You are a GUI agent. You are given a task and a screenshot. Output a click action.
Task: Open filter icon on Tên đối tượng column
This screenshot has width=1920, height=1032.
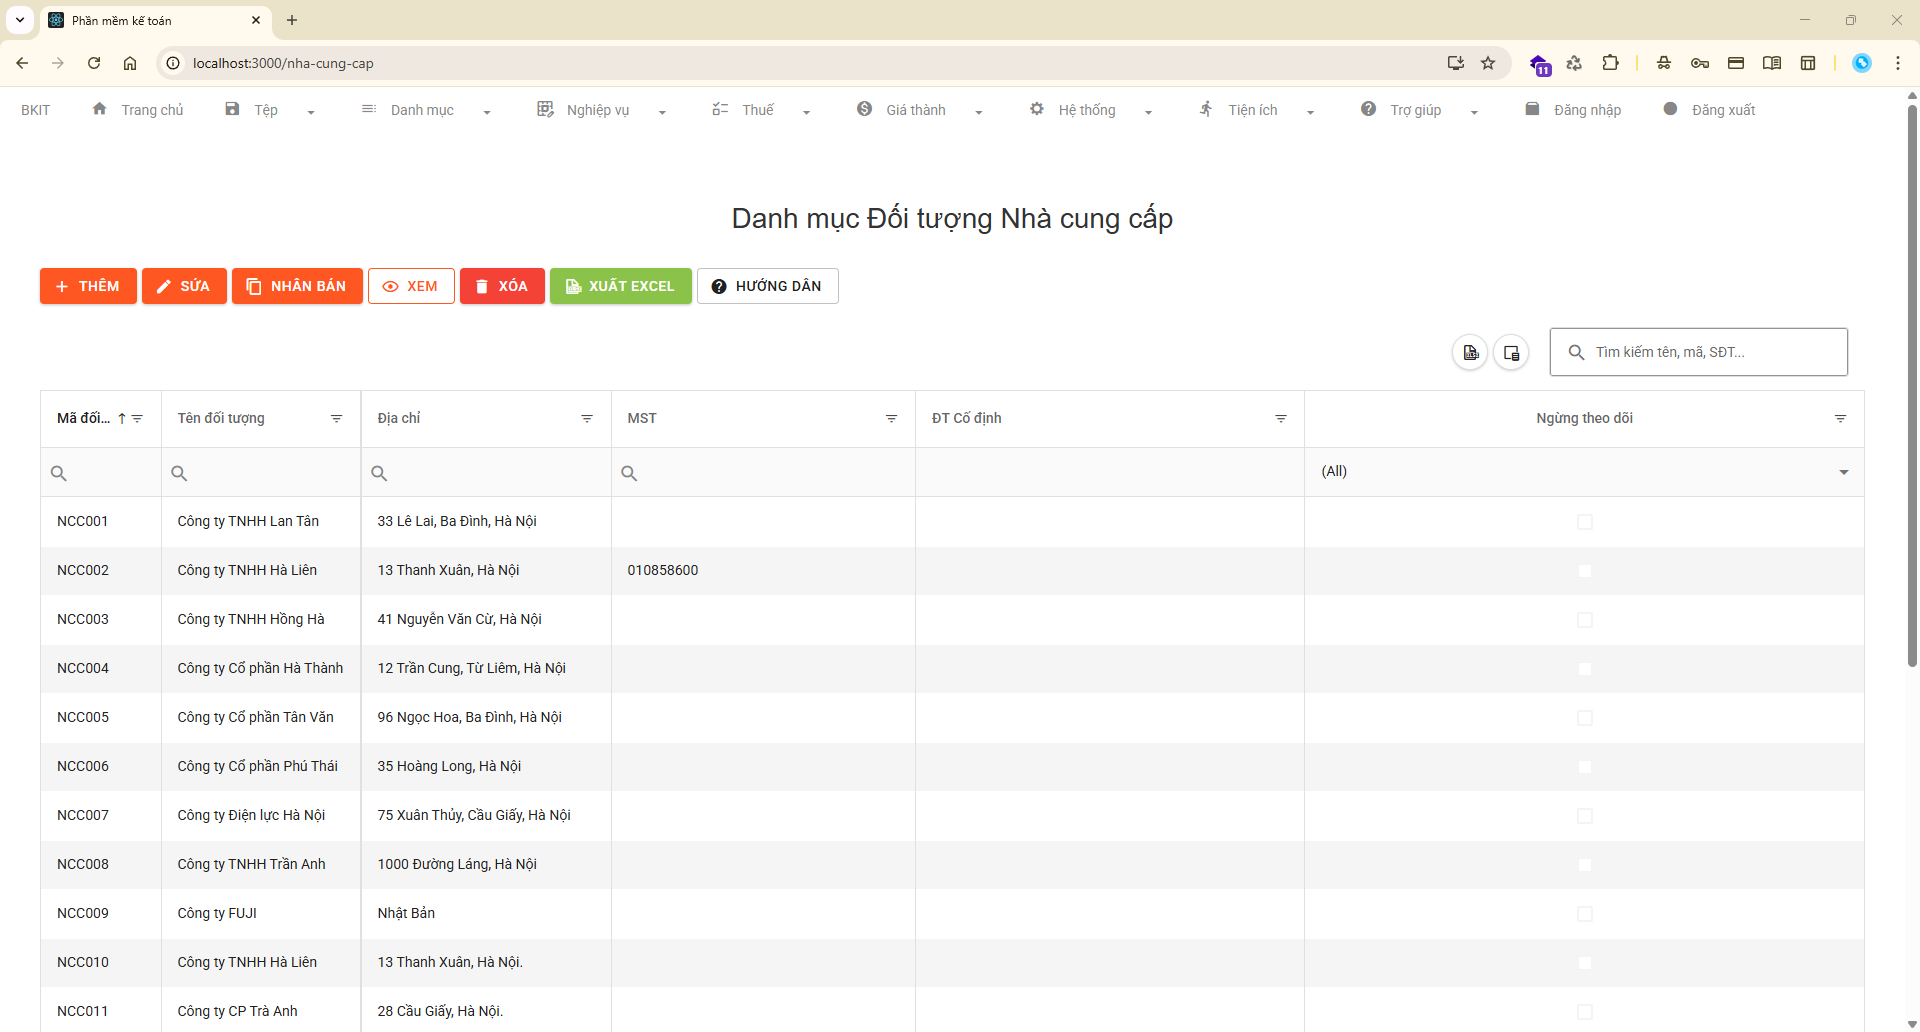336,419
